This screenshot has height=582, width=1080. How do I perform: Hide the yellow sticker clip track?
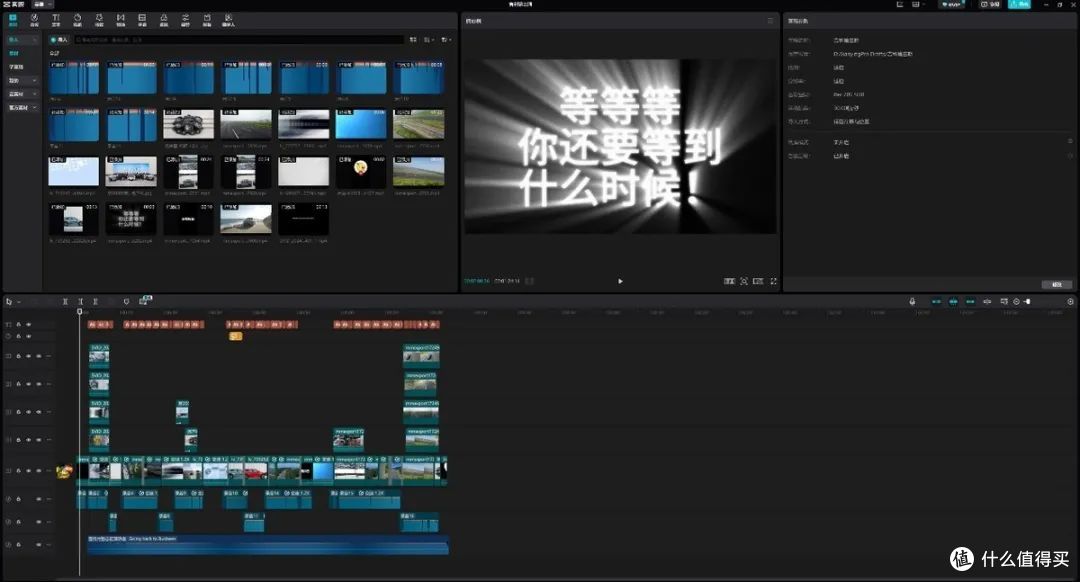click(28, 336)
